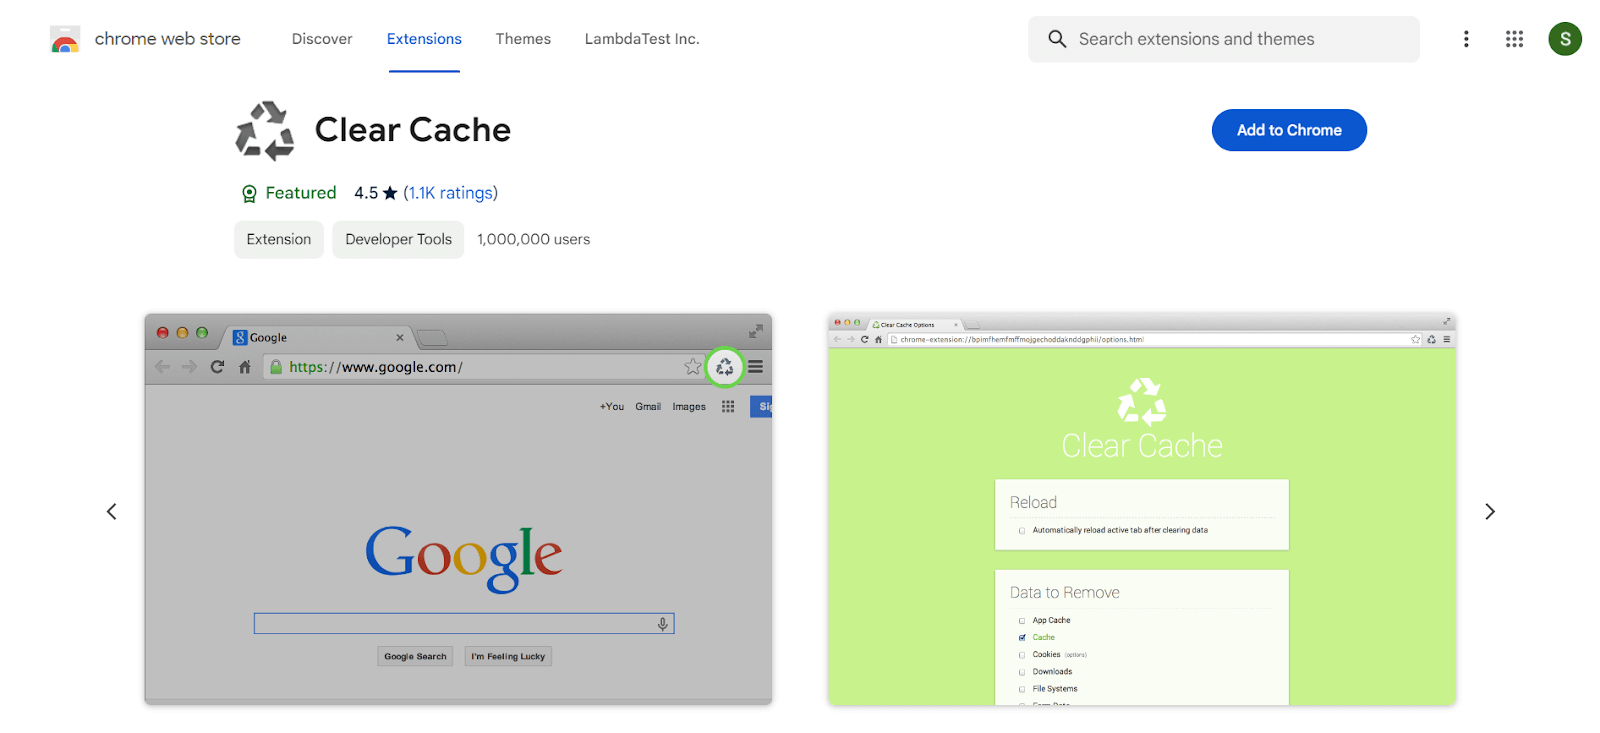Click the Developer Tools category chip
The image size is (1600, 733).
tap(398, 239)
